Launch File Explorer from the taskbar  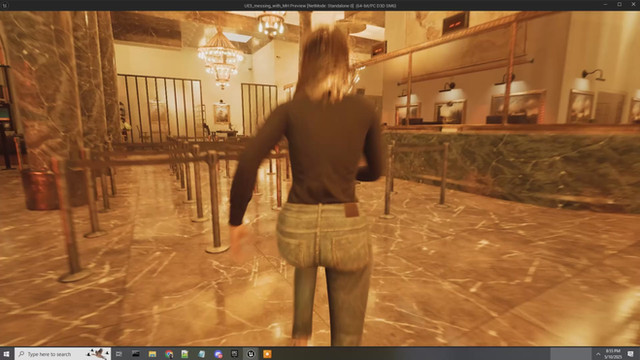click(152, 354)
